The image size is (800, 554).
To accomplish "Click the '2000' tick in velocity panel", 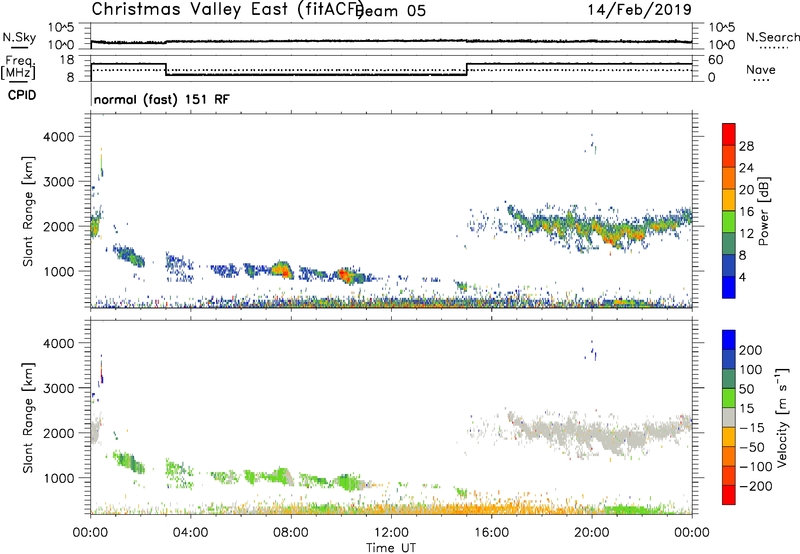I will point(58,433).
